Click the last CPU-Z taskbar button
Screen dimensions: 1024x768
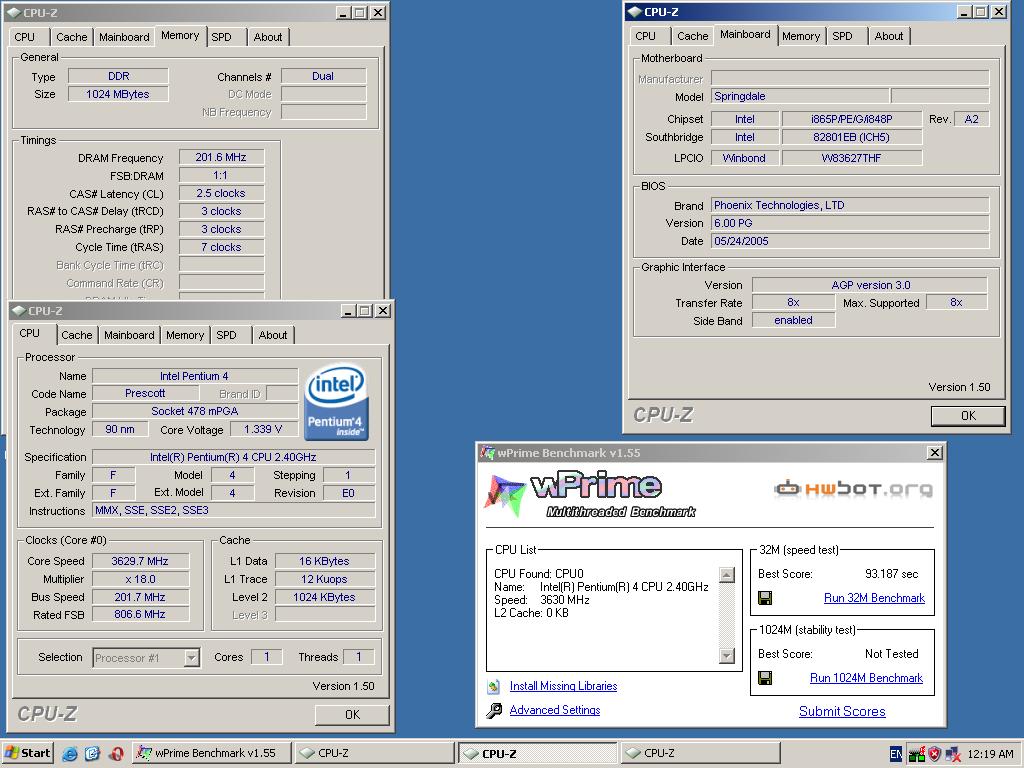pyautogui.click(x=701, y=753)
